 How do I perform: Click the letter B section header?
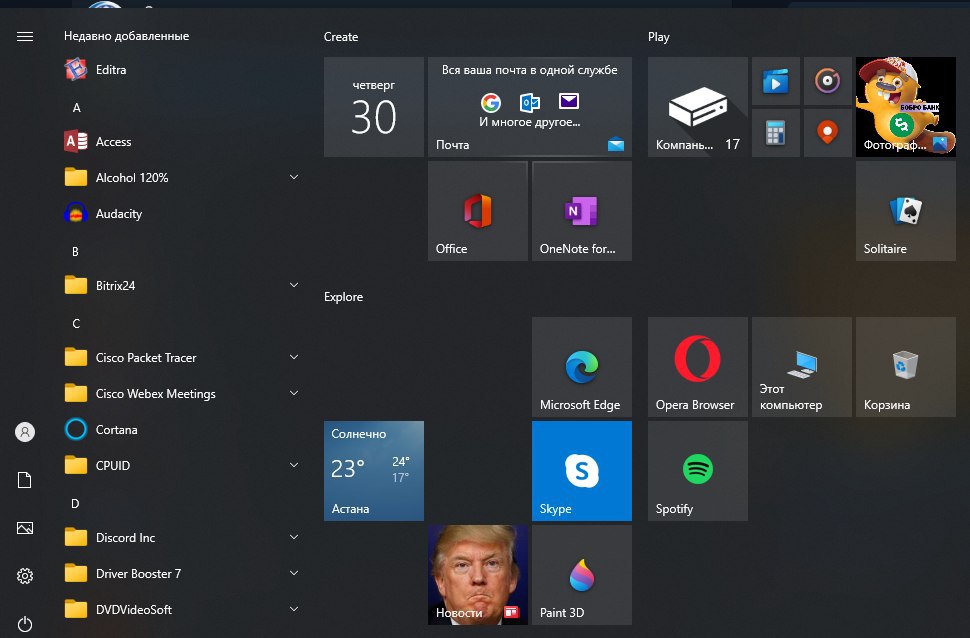(75, 252)
